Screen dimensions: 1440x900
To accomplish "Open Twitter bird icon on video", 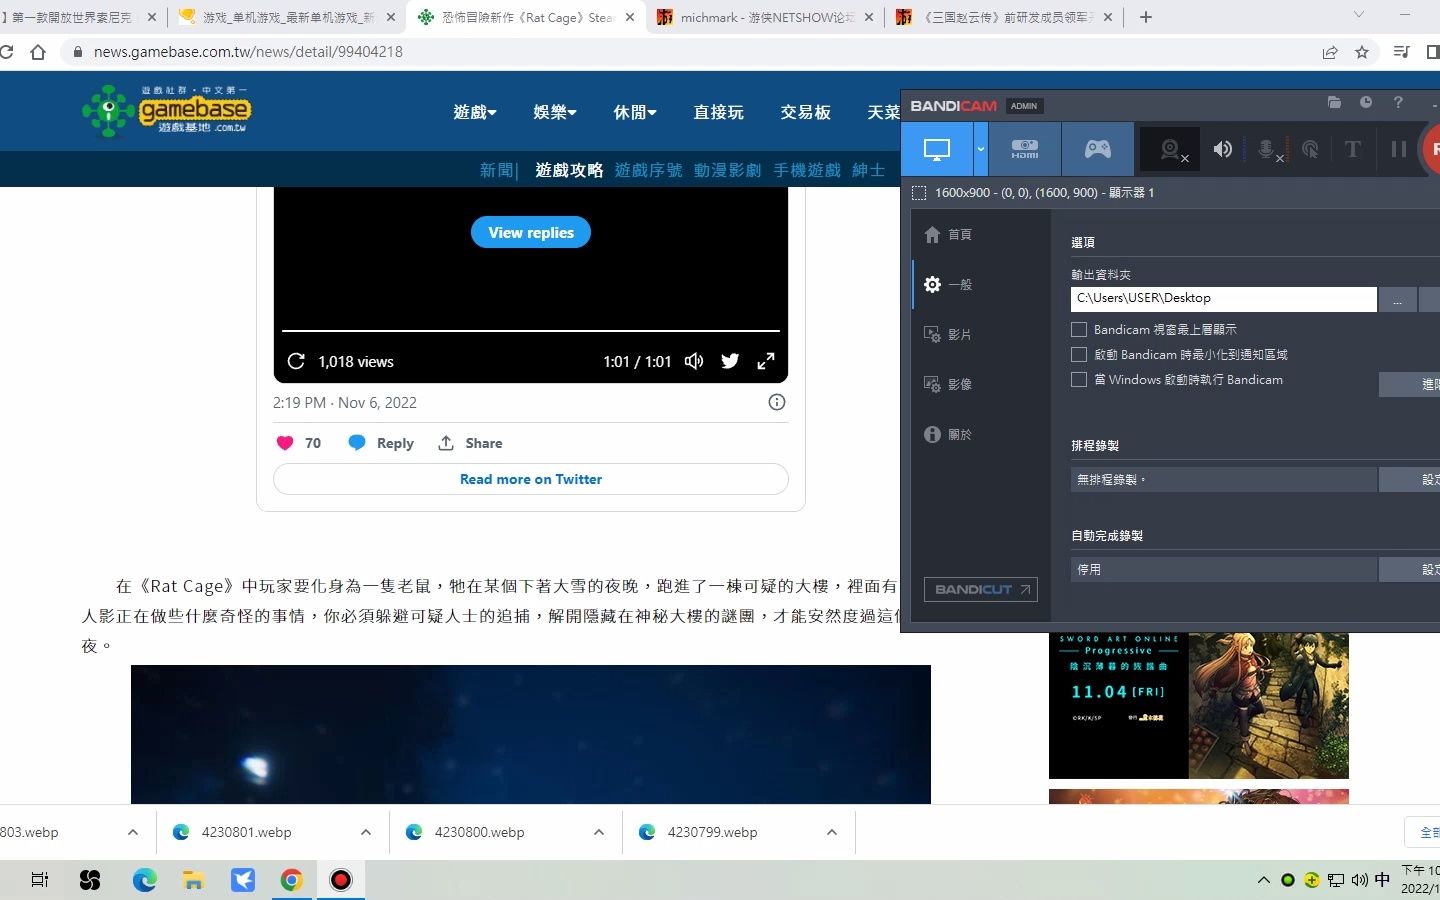I will pos(730,361).
